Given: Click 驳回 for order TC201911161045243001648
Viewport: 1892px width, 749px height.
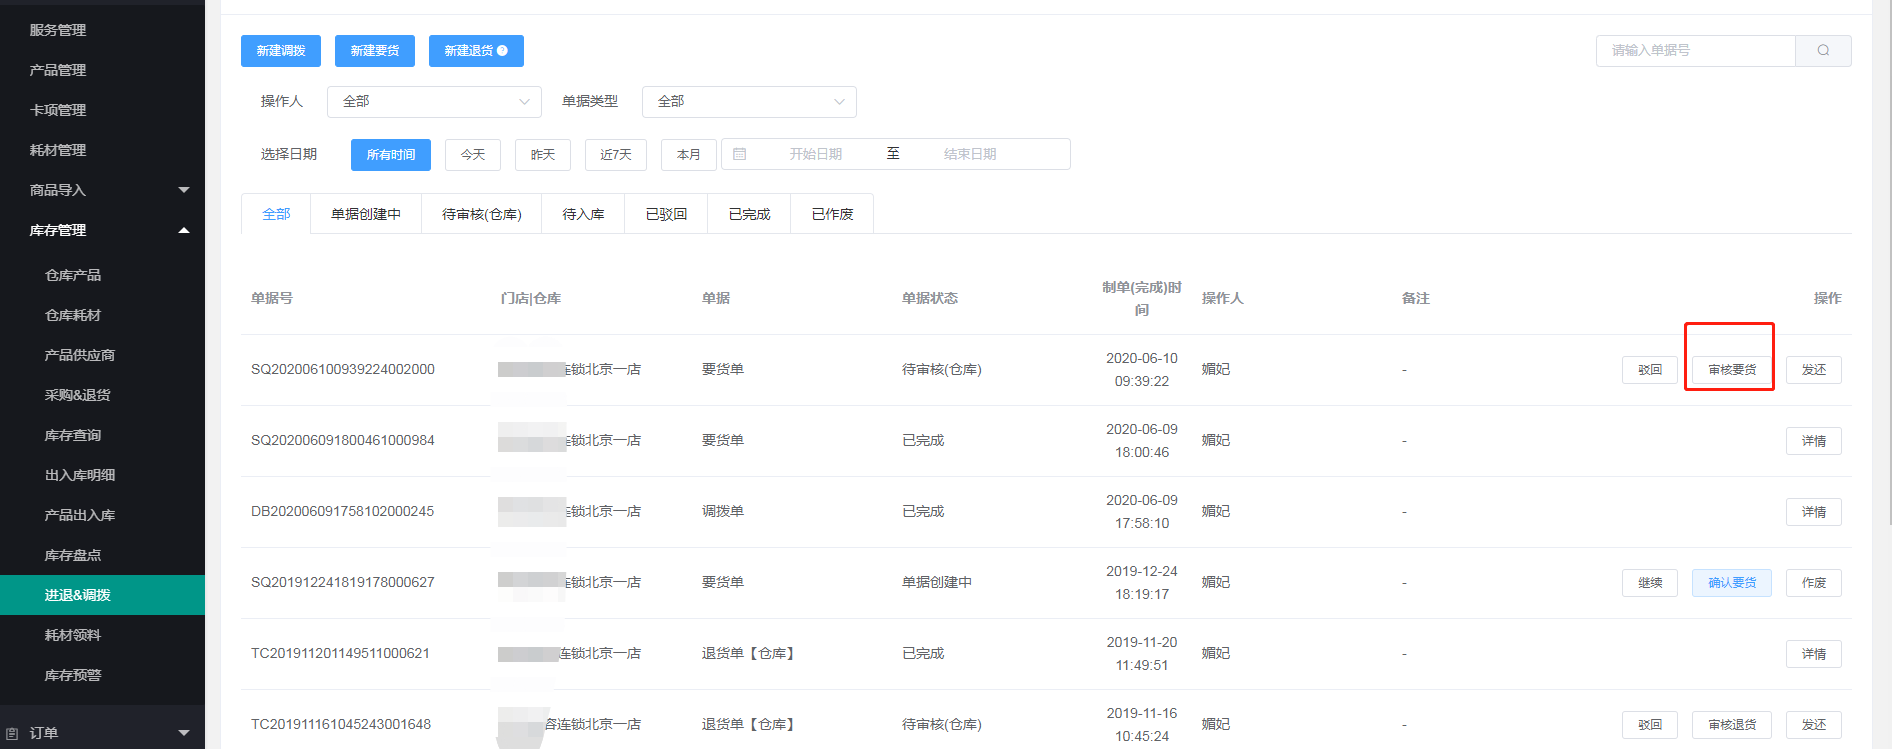Looking at the screenshot, I should (1650, 725).
